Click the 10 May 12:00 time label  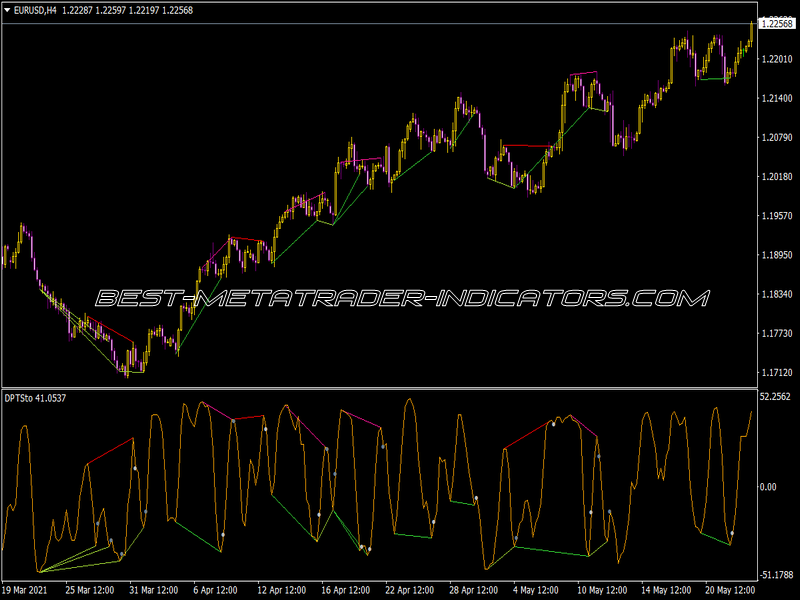(x=602, y=590)
